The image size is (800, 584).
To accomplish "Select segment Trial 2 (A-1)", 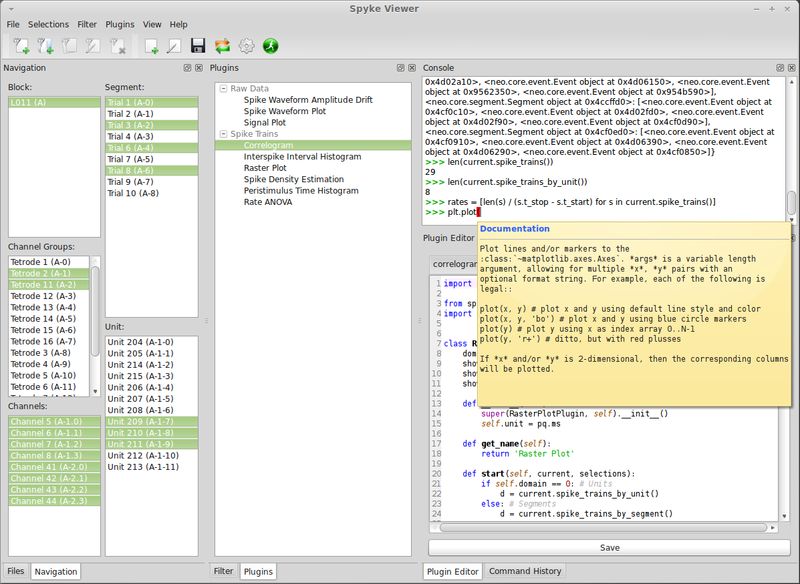I will (x=152, y=113).
